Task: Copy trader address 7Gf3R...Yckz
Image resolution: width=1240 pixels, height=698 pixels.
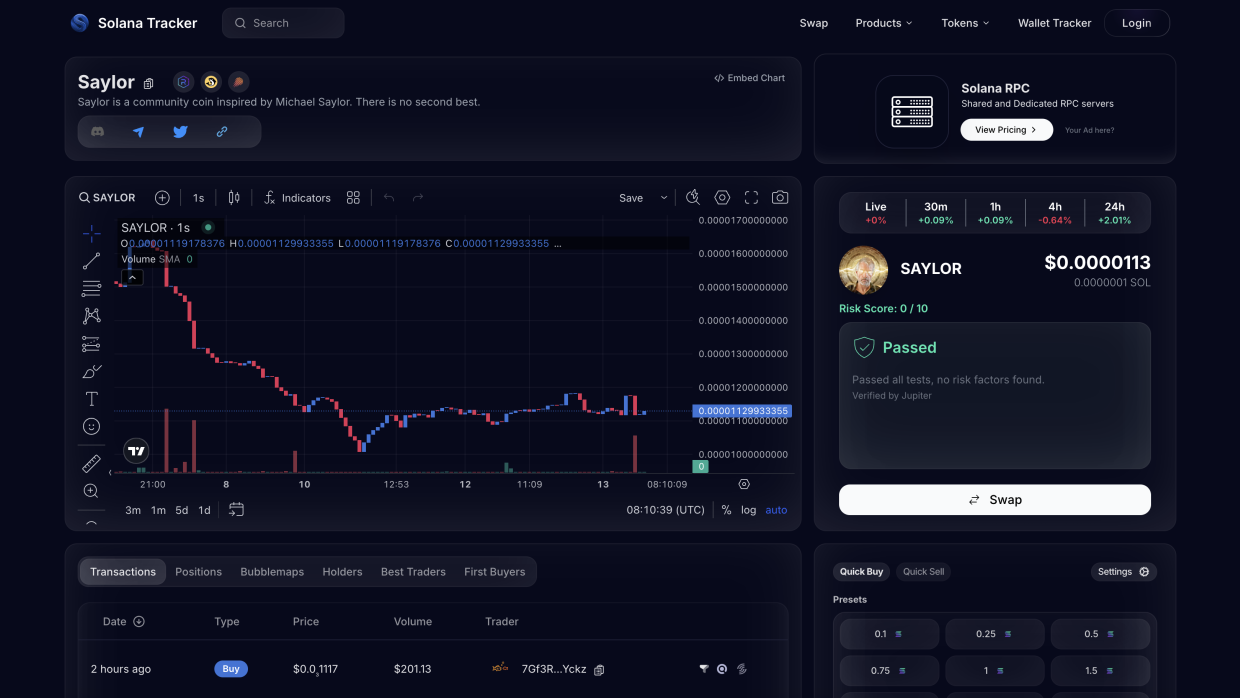Action: 599,670
